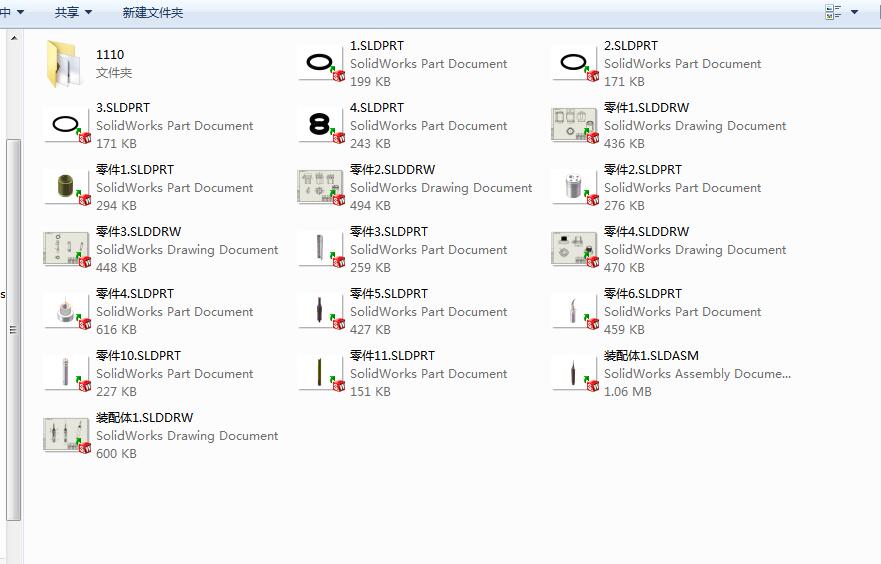Open the 1110 folder icon
The height and width of the screenshot is (564, 881).
[x=67, y=63]
